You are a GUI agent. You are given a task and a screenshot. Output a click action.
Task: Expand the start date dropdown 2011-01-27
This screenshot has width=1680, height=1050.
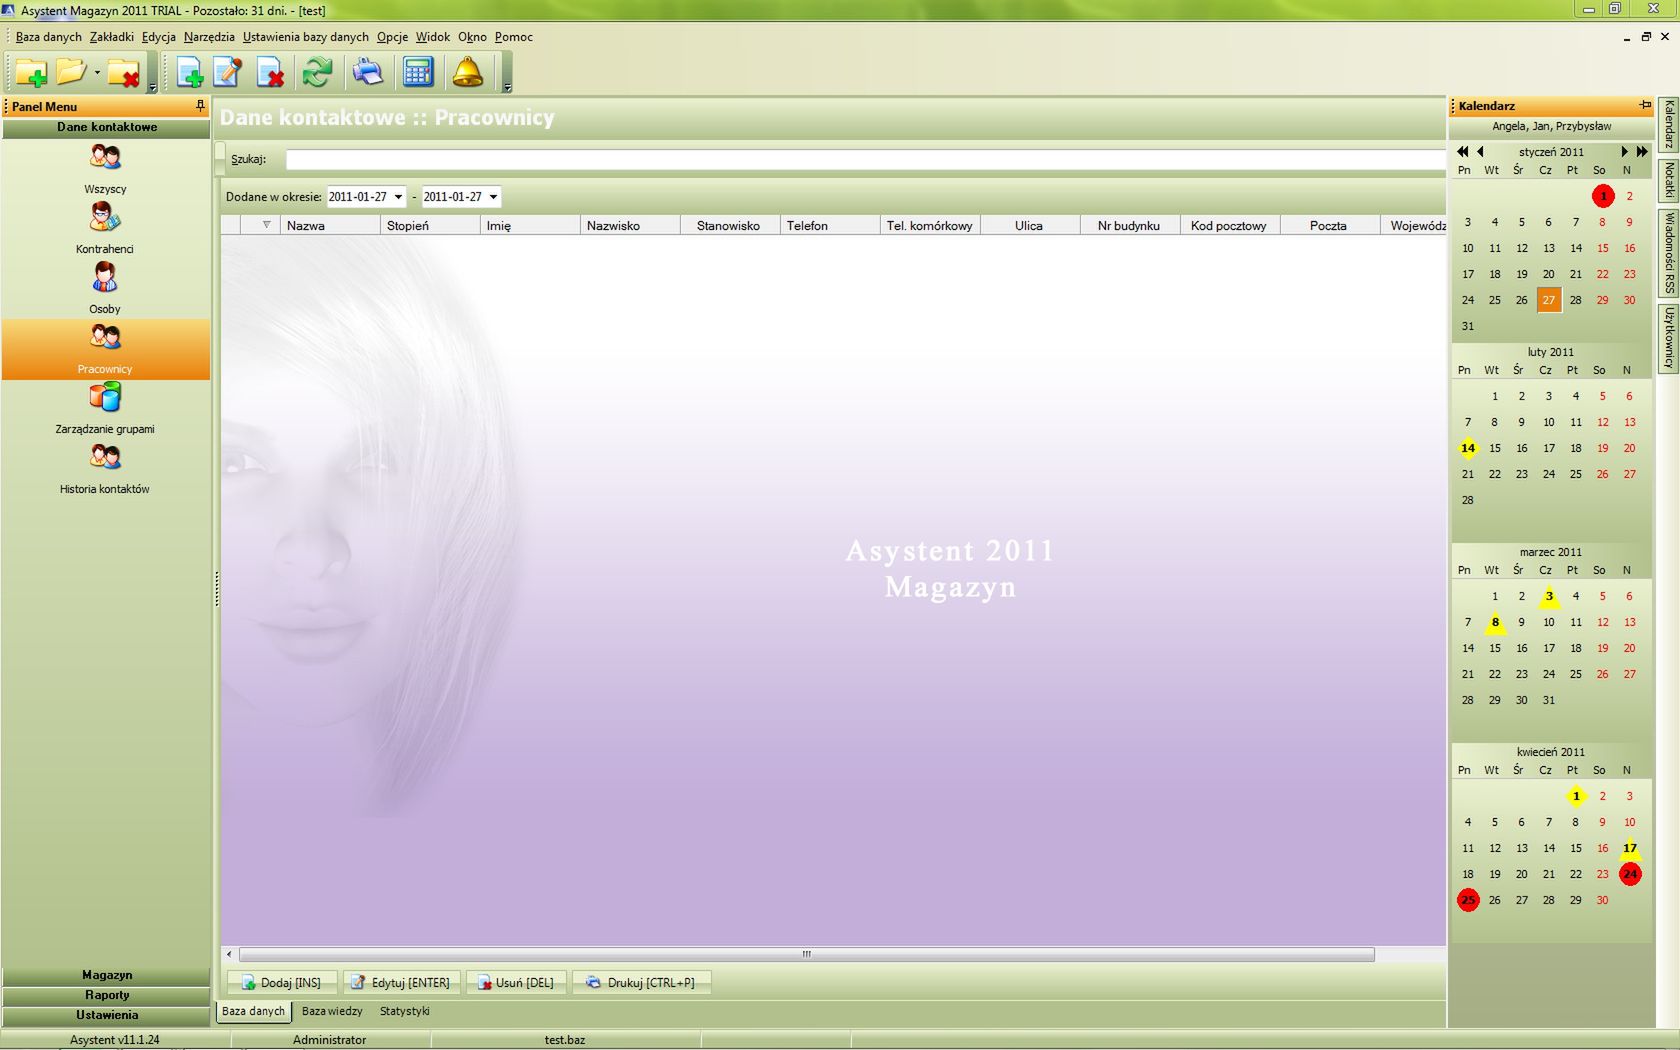[x=398, y=197]
